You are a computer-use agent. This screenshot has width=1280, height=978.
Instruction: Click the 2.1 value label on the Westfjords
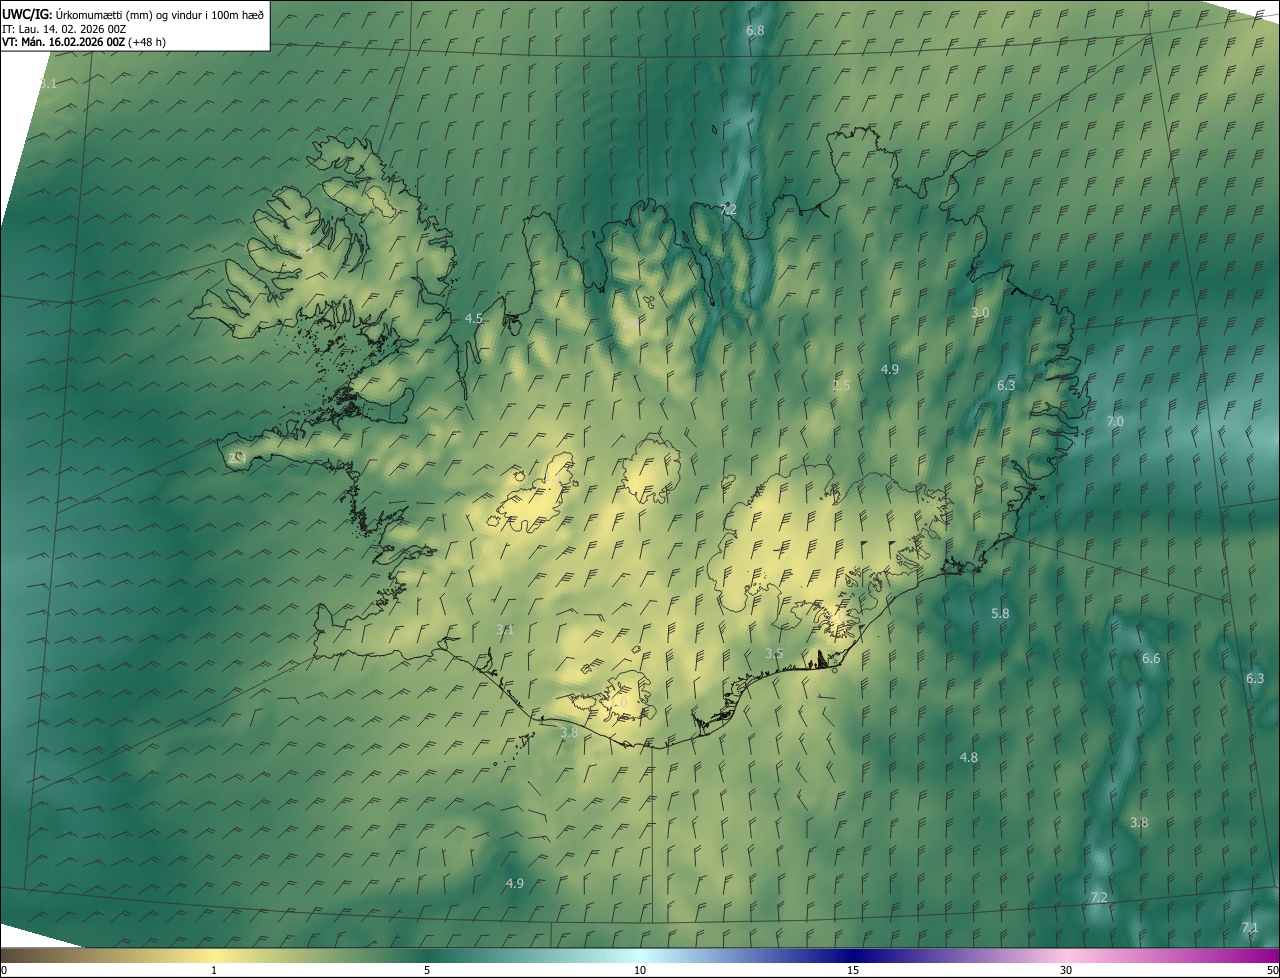pos(304,249)
